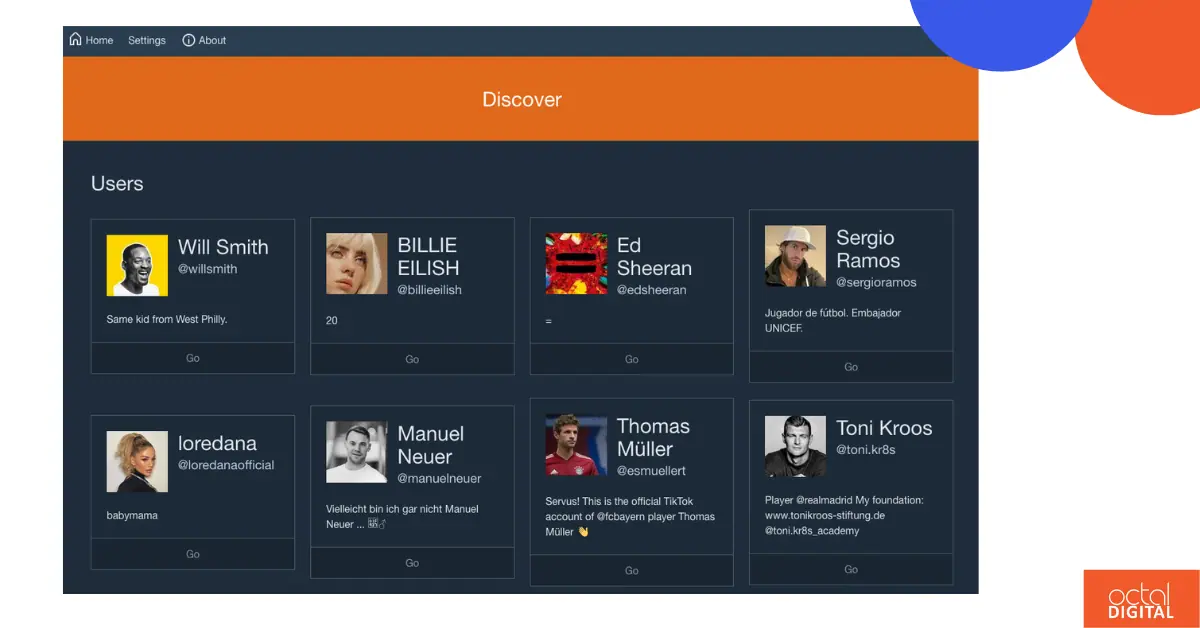Viewport: 1200px width, 628px height.
Task: Open Sergio Ramos profile picture
Action: (795, 256)
